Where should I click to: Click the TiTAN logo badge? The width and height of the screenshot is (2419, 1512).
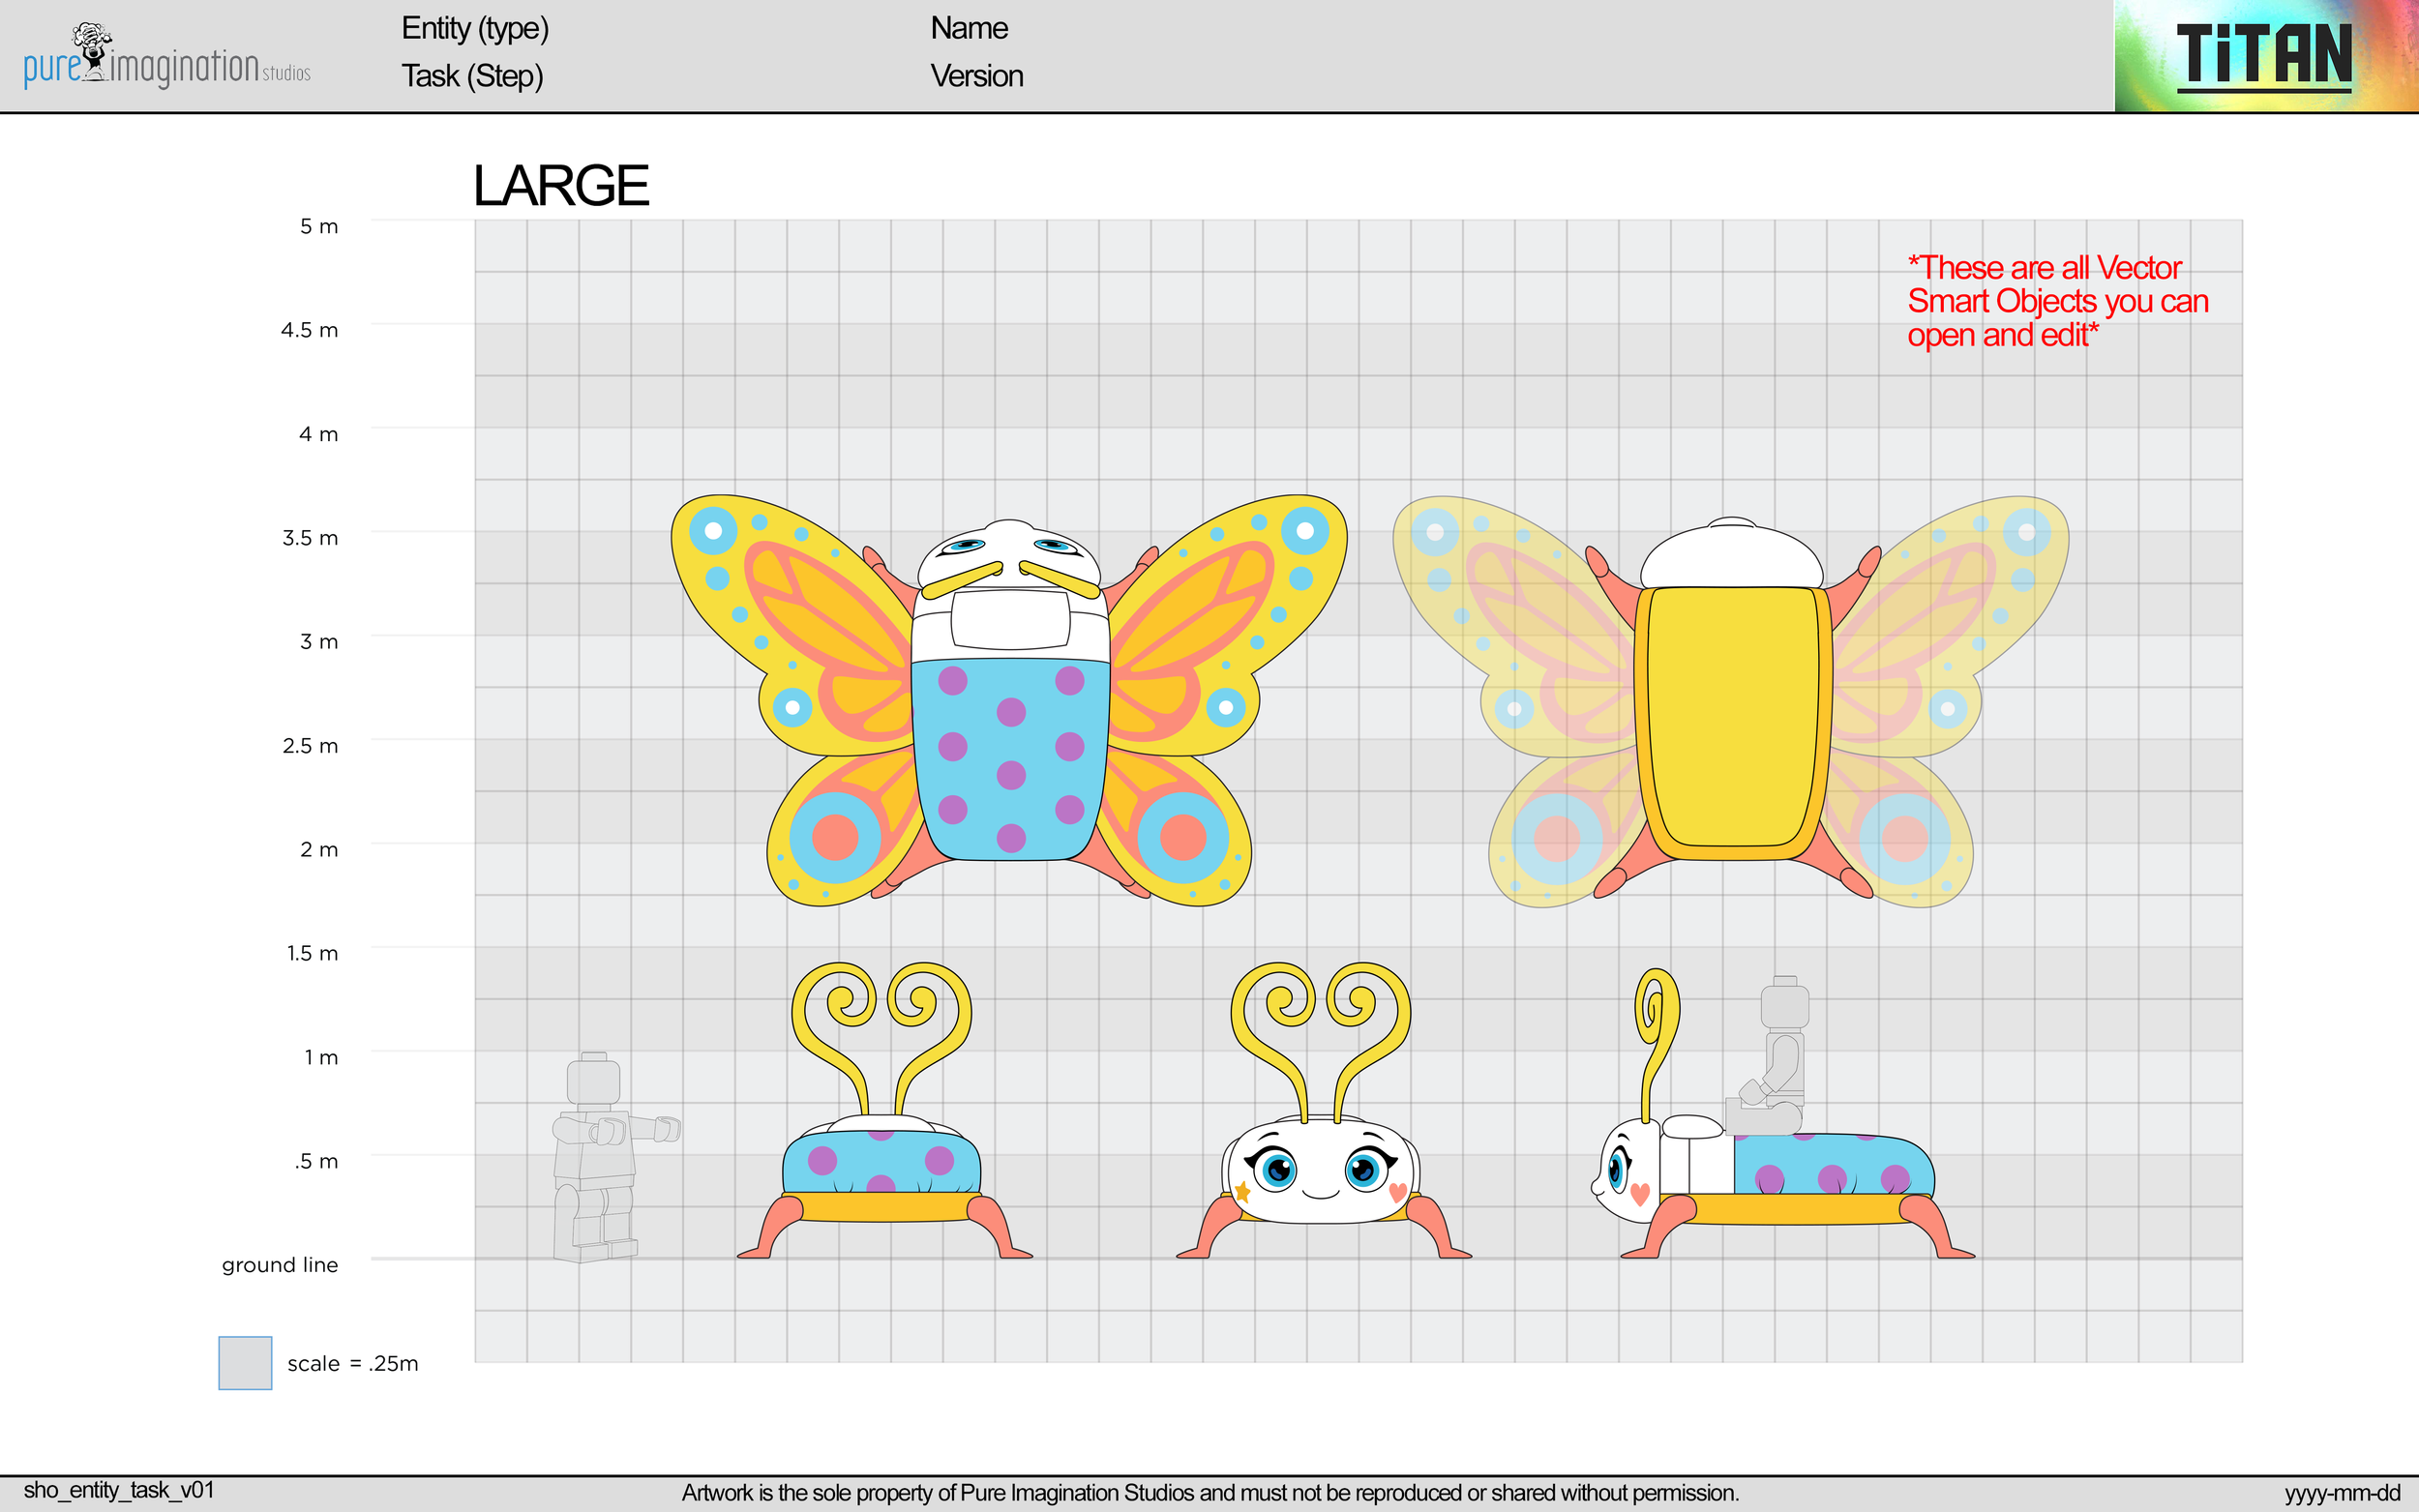tap(2265, 55)
